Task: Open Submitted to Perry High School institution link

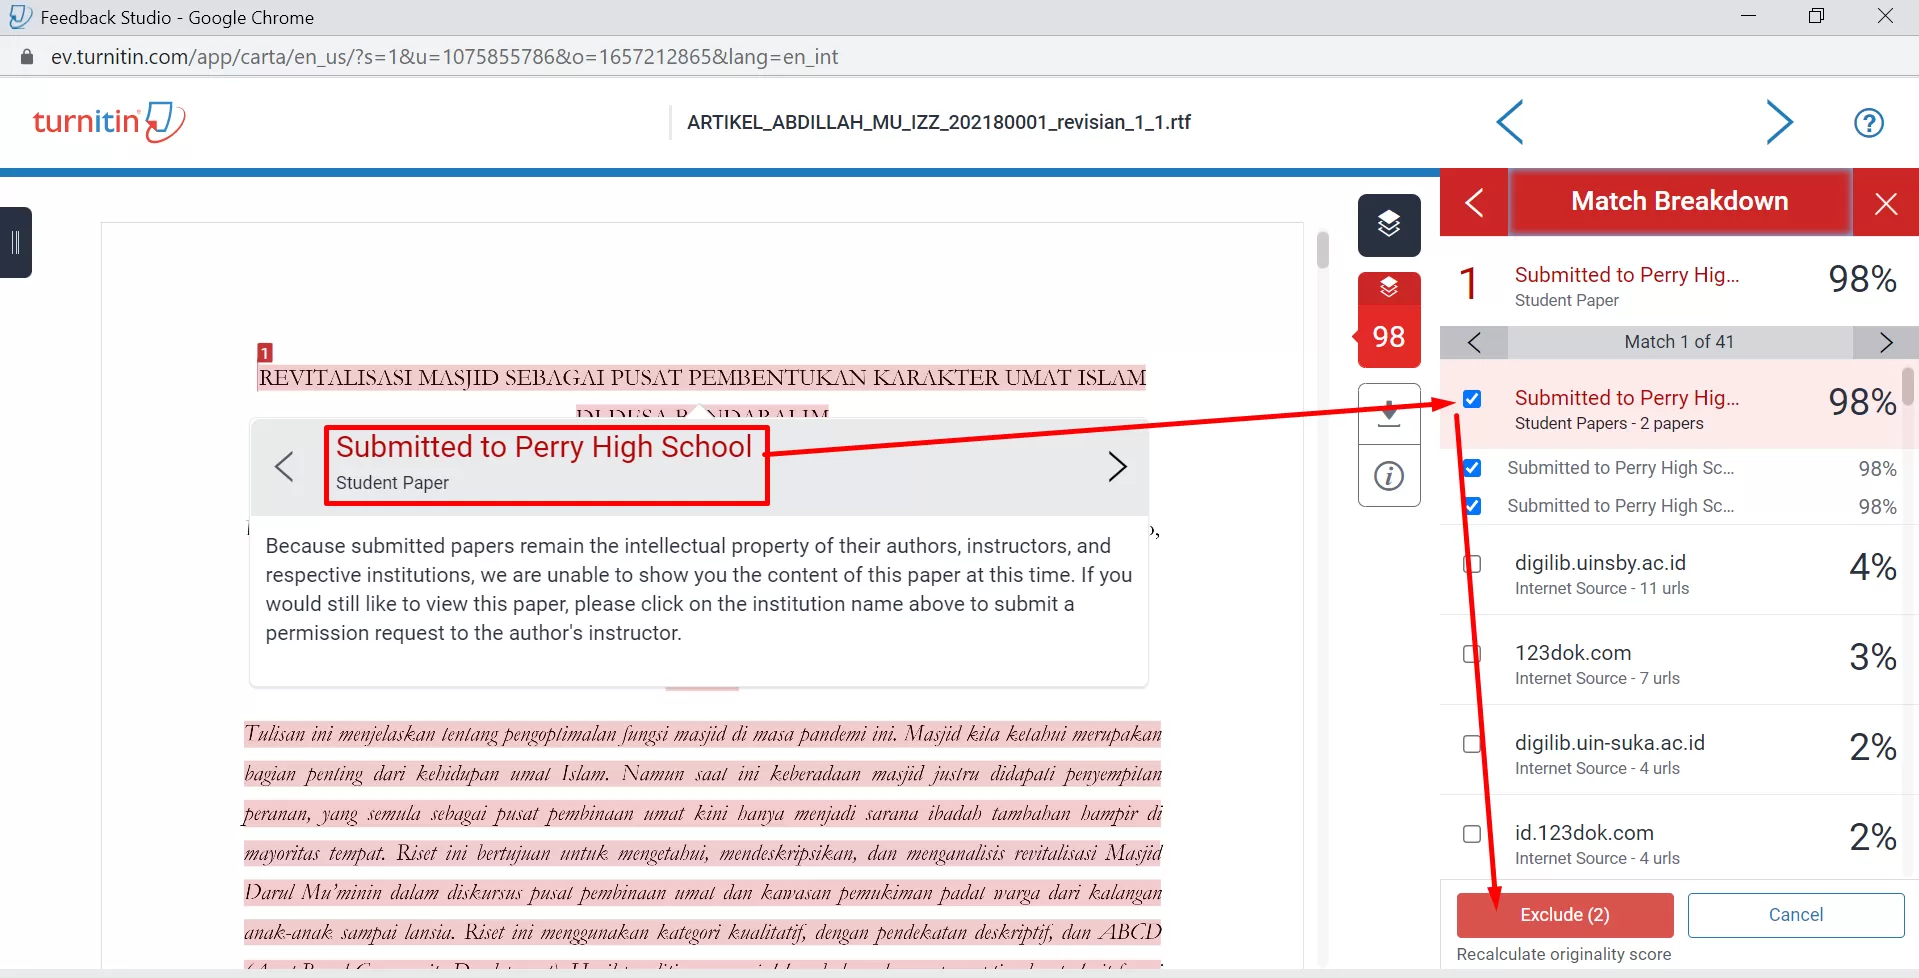Action: (x=543, y=447)
